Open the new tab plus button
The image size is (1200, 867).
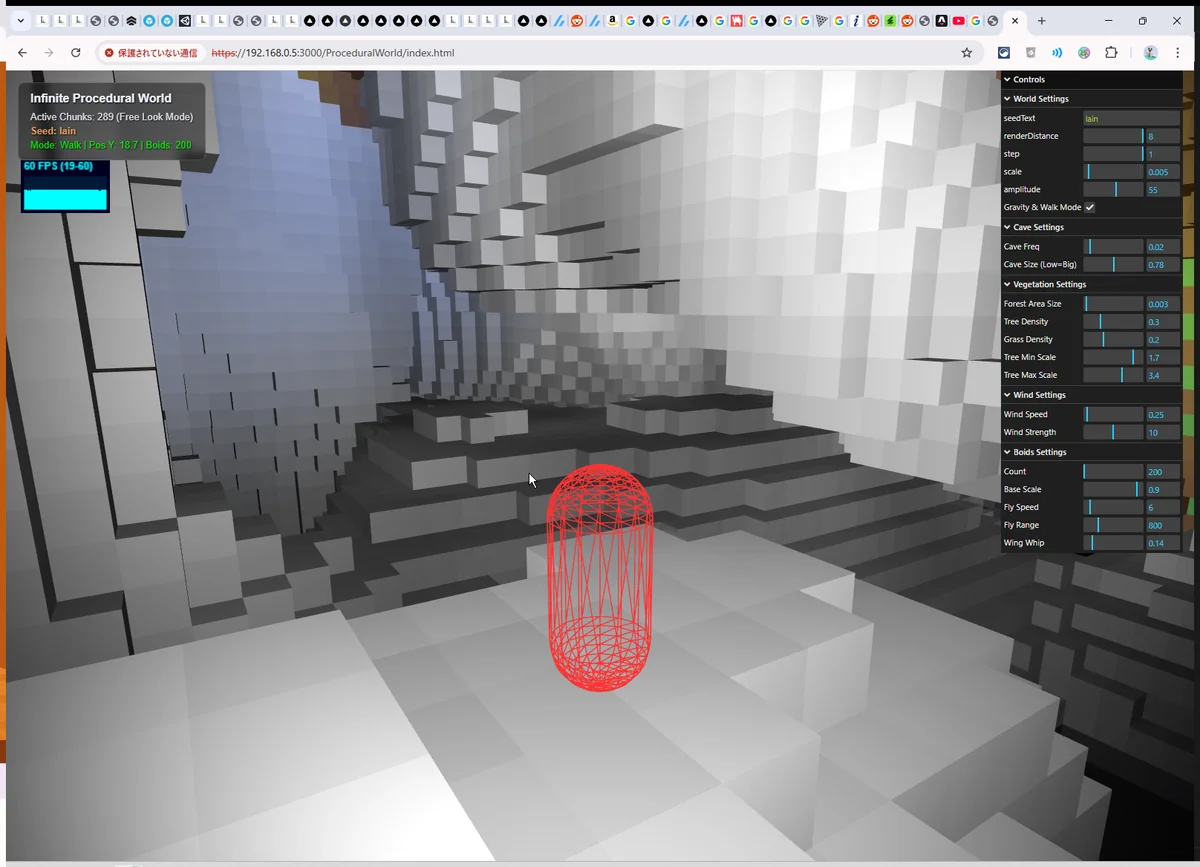(1041, 20)
